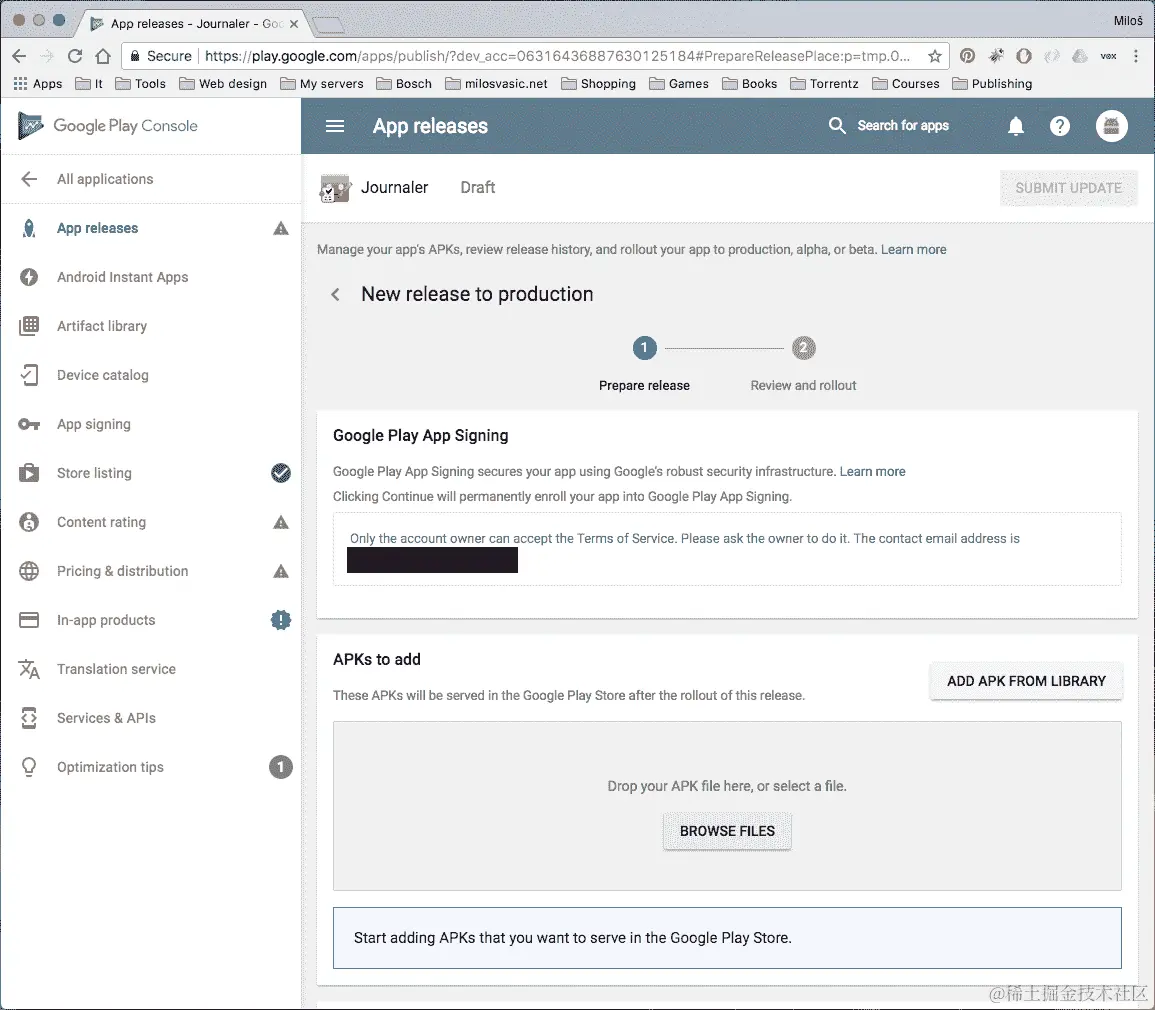Screen dimensions: 1155x1010
Task: Open Chrome three-dot menu
Action: [x=1136, y=56]
